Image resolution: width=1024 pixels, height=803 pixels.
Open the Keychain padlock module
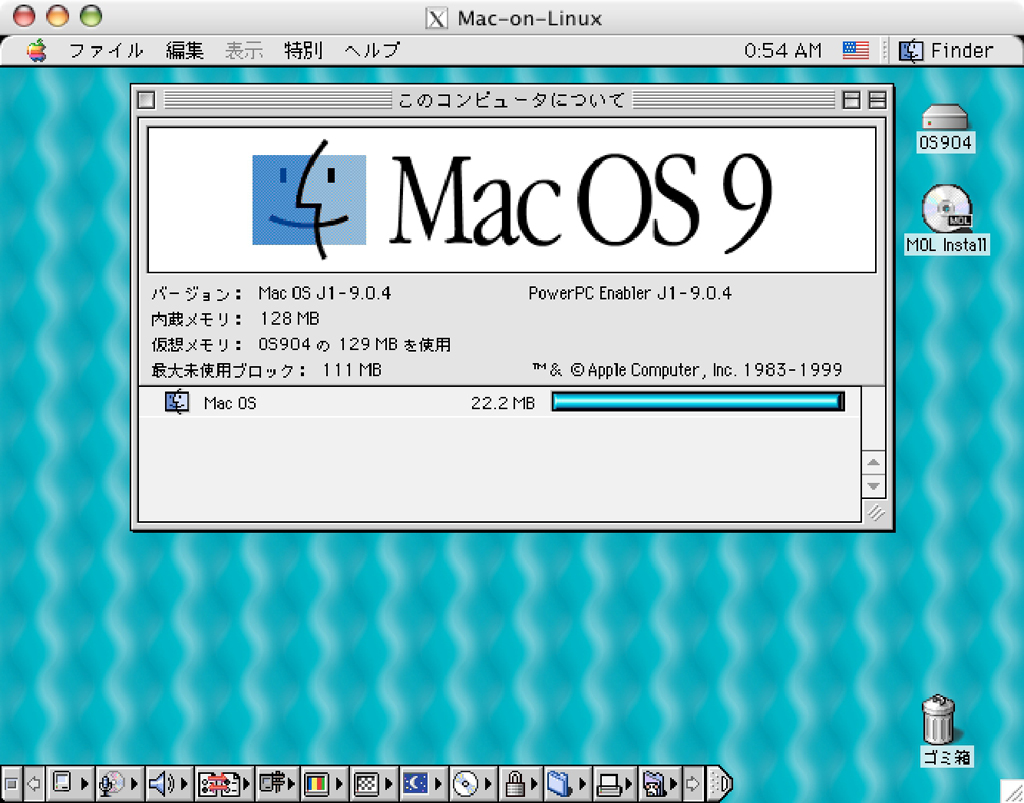click(x=515, y=783)
